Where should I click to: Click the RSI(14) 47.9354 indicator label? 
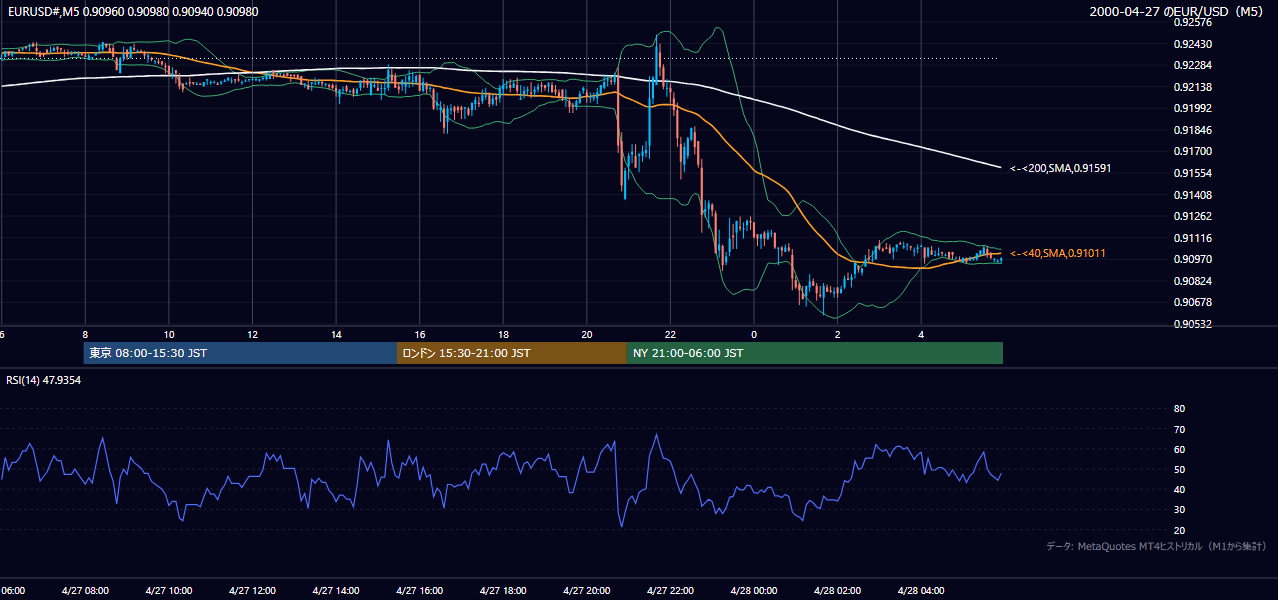43,380
